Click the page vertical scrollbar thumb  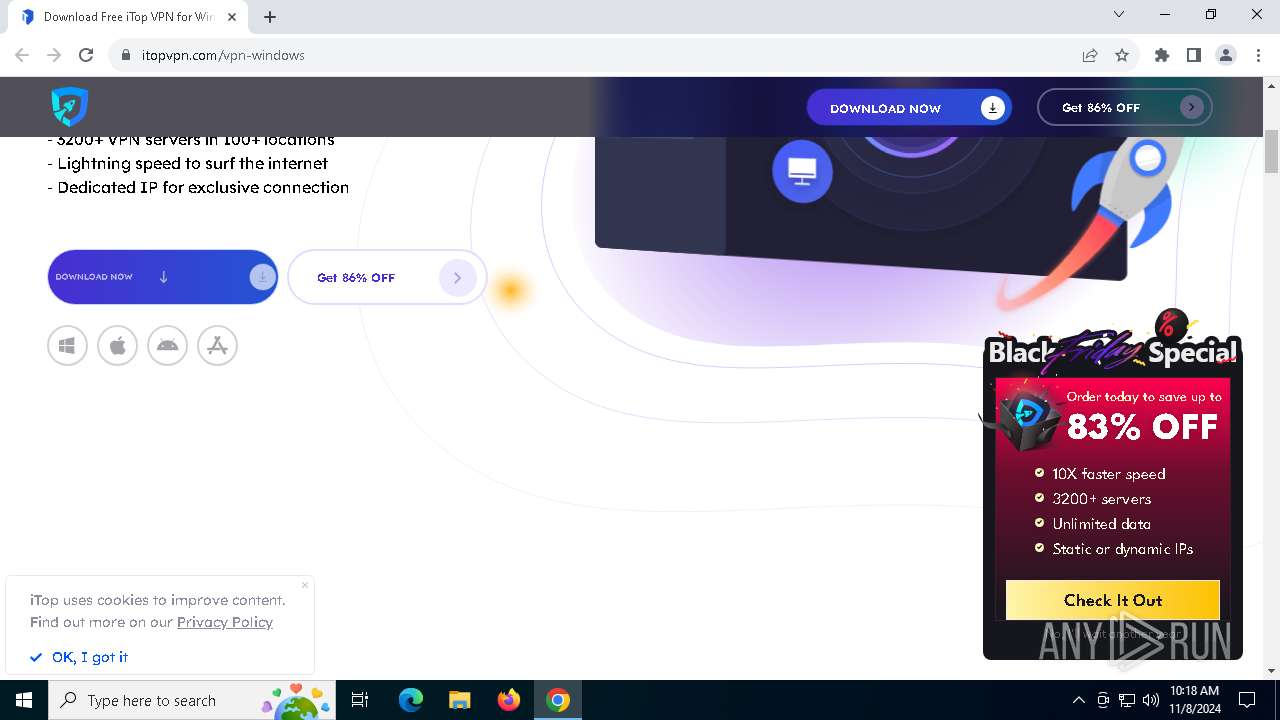(x=1272, y=151)
